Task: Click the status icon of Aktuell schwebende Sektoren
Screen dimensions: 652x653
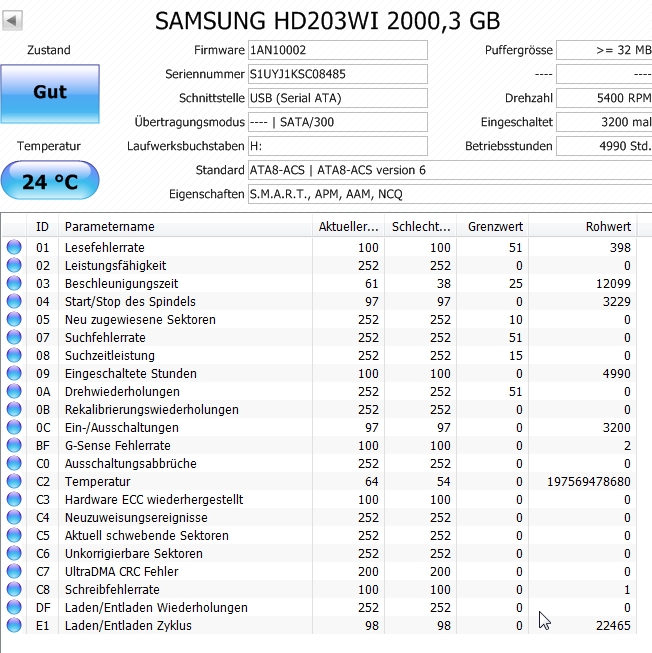Action: click(x=14, y=535)
